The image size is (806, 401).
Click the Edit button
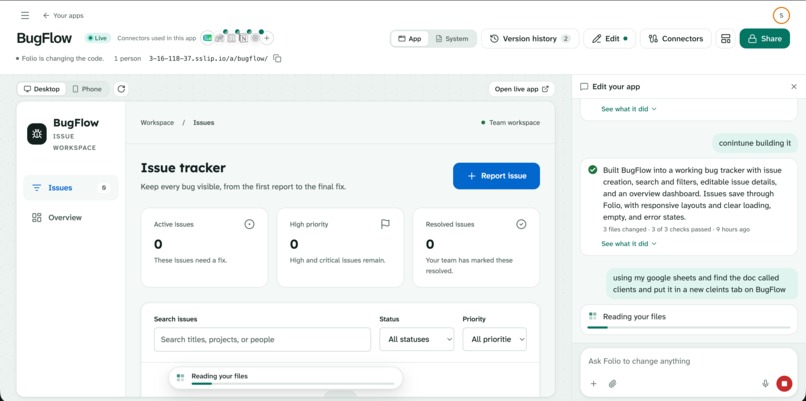click(609, 39)
